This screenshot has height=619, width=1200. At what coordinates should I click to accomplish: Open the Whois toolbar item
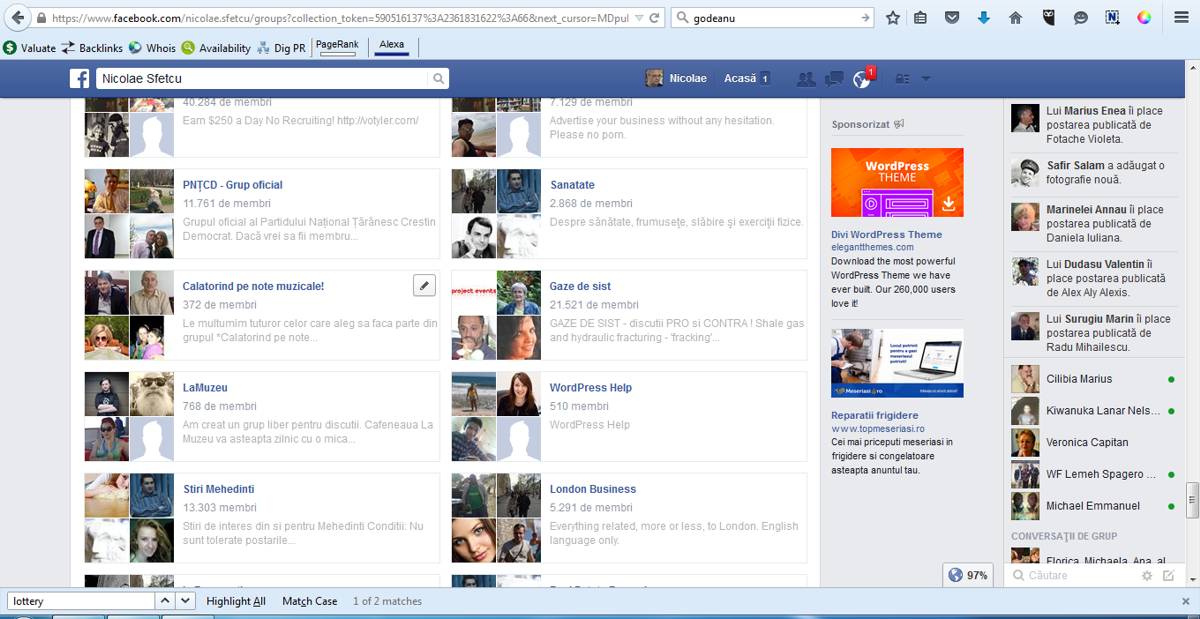(x=152, y=48)
